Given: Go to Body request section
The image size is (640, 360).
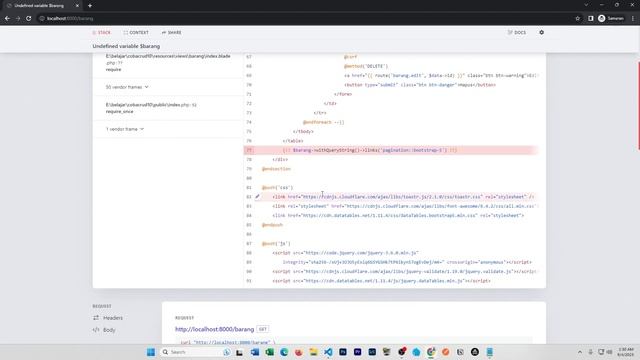Looking at the screenshot, I should (x=104, y=330).
